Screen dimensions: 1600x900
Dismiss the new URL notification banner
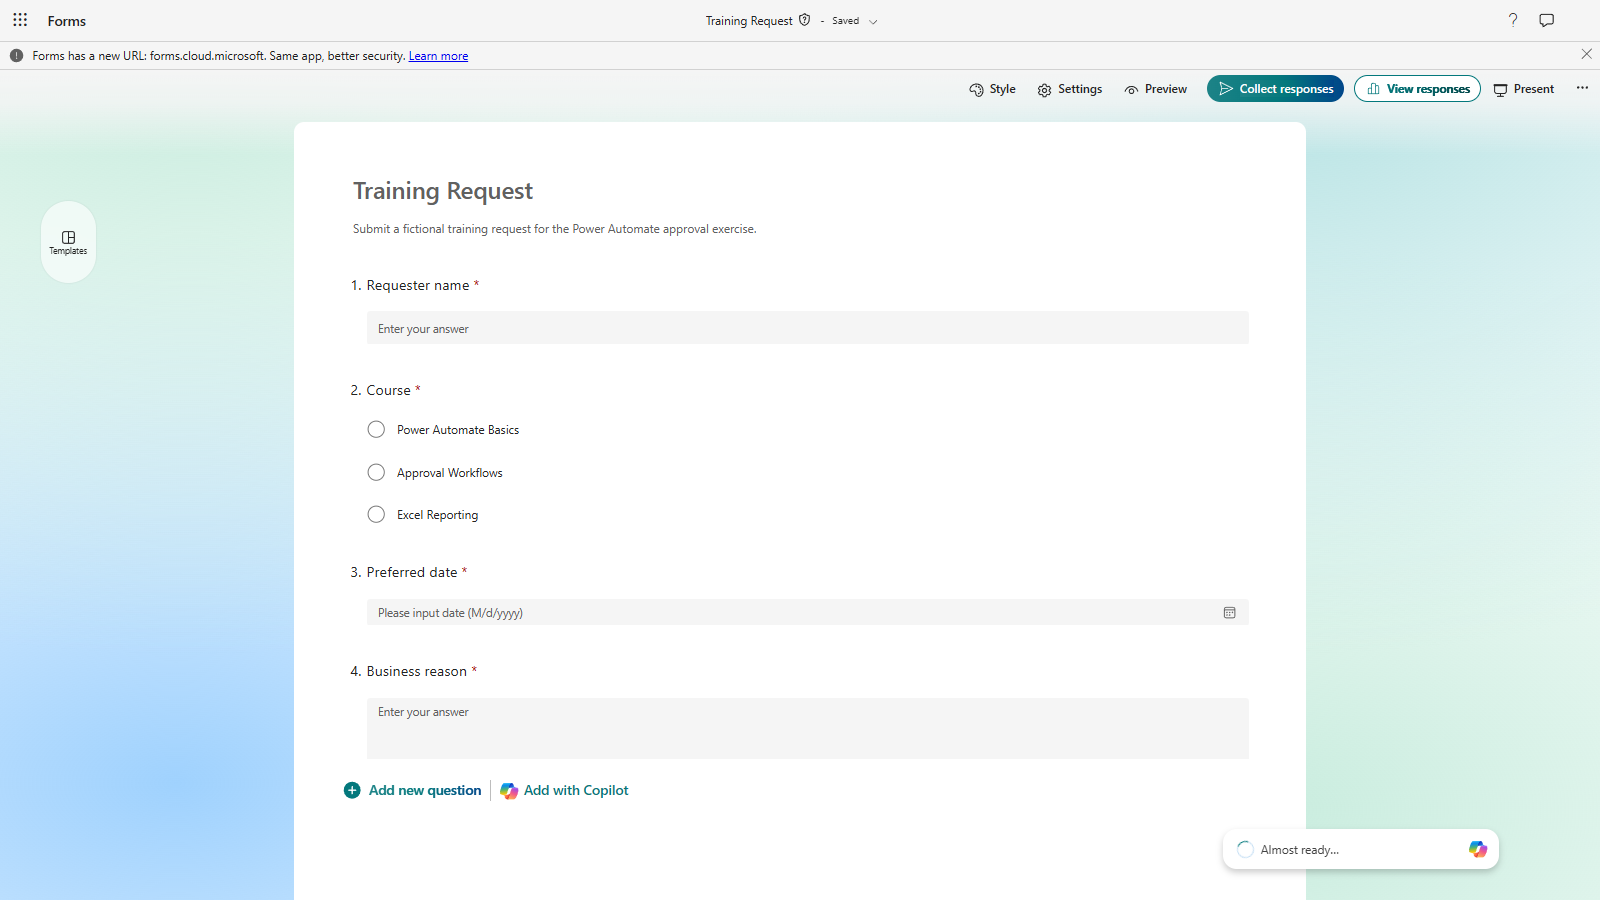pos(1586,54)
